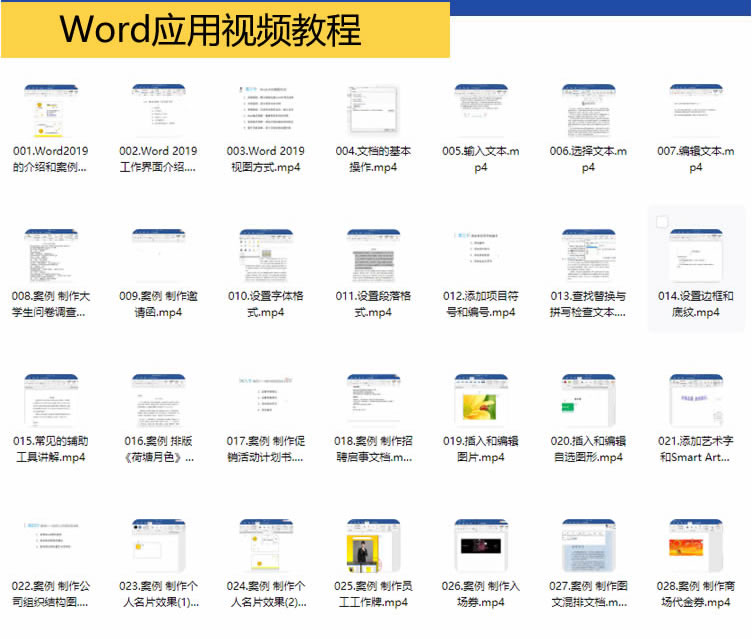The height and width of the screenshot is (639, 752).
Task: Select the 013 find and replace thumbnail
Action: [588, 256]
